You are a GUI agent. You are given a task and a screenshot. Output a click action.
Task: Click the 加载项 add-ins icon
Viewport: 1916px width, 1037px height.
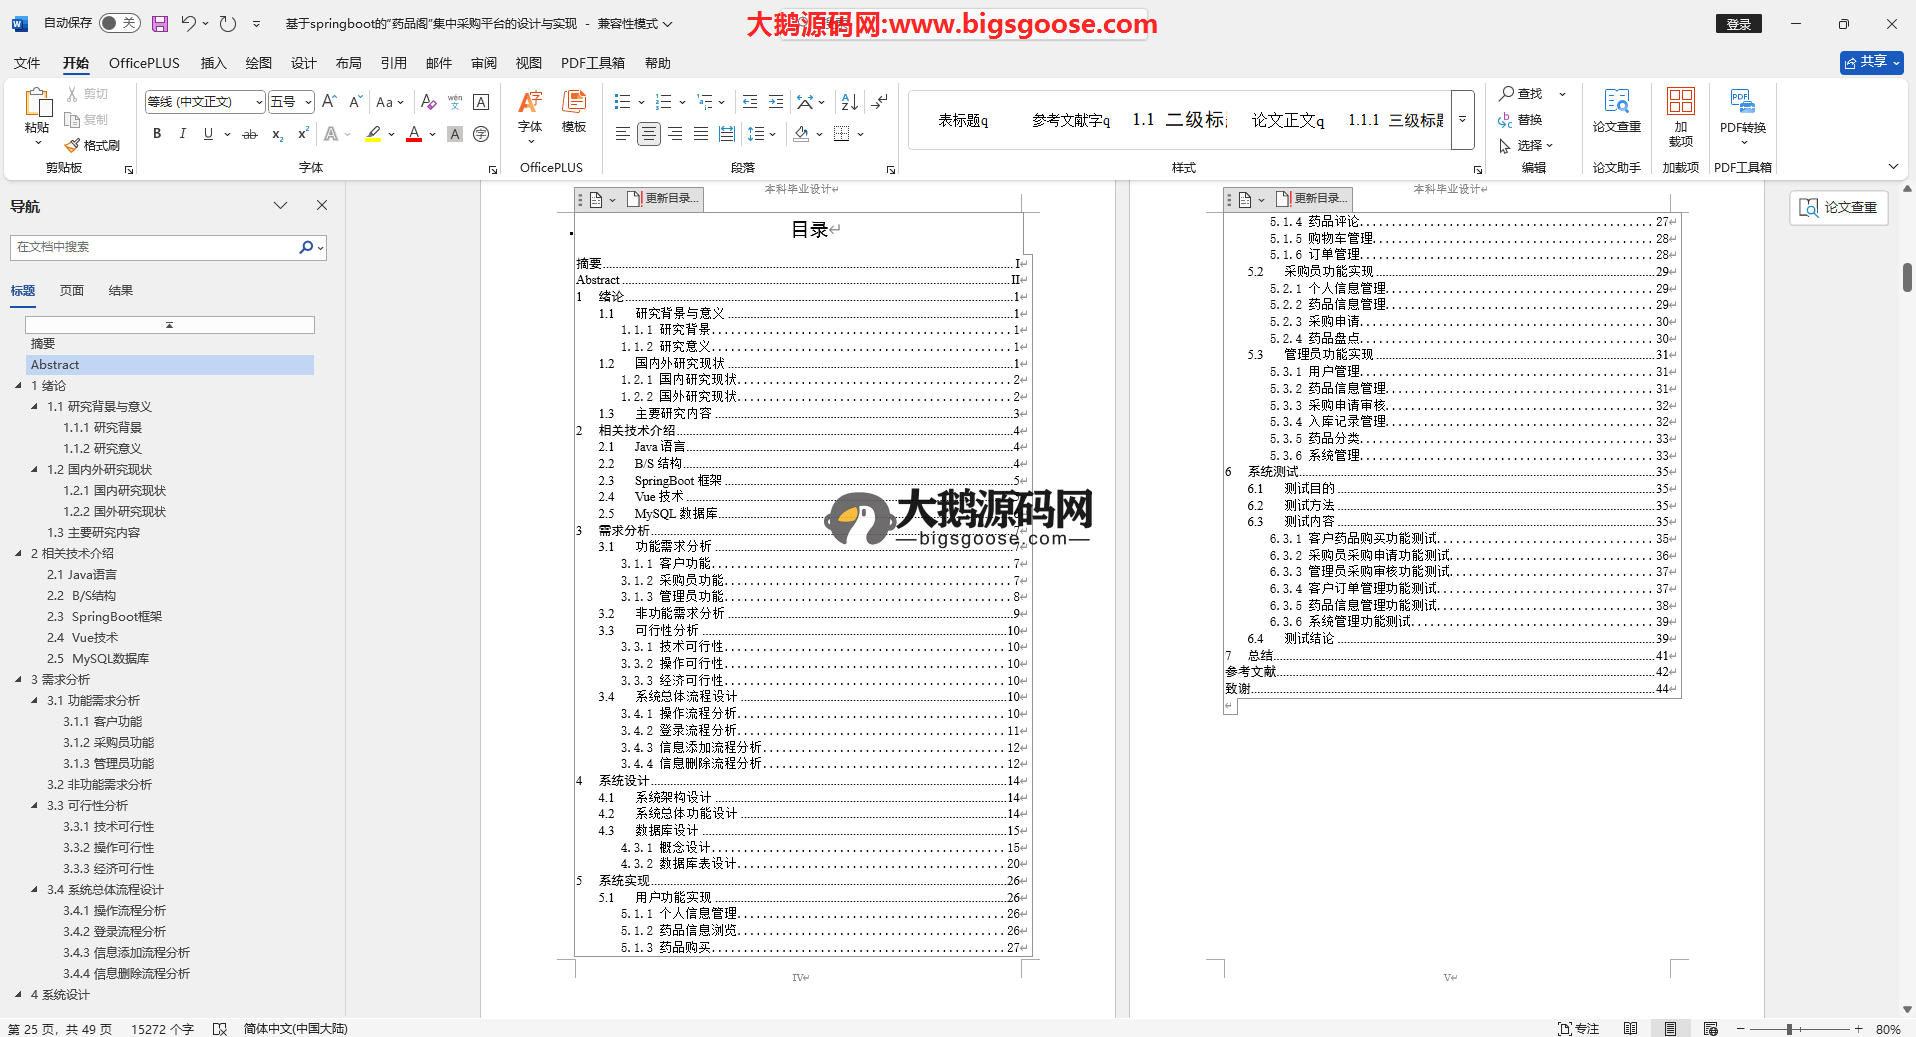(1680, 110)
